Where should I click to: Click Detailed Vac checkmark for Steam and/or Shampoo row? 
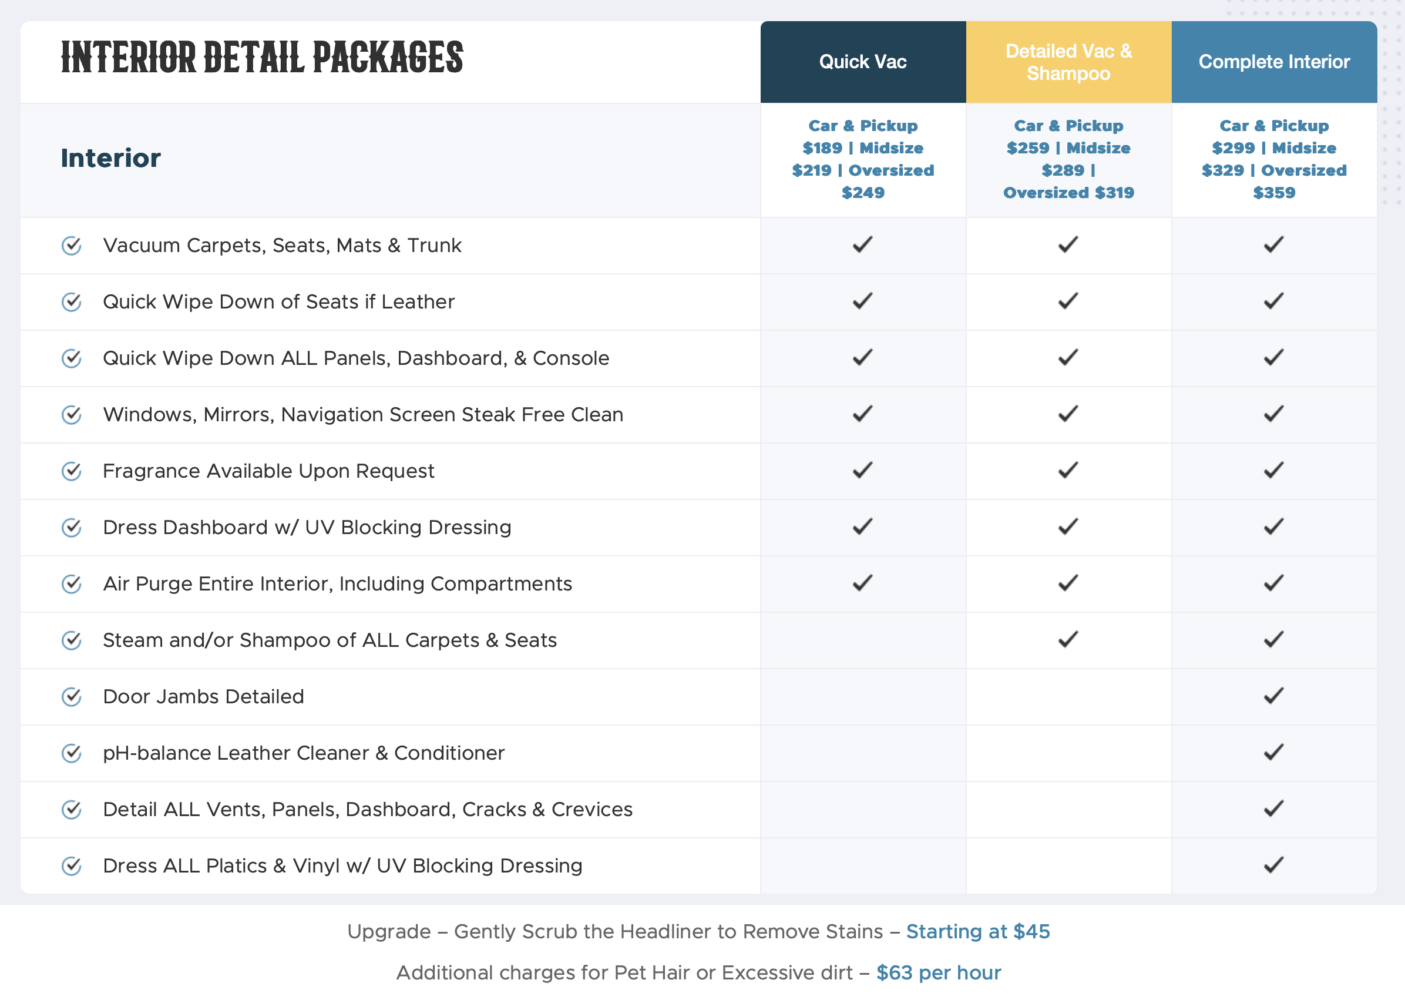[1068, 638]
